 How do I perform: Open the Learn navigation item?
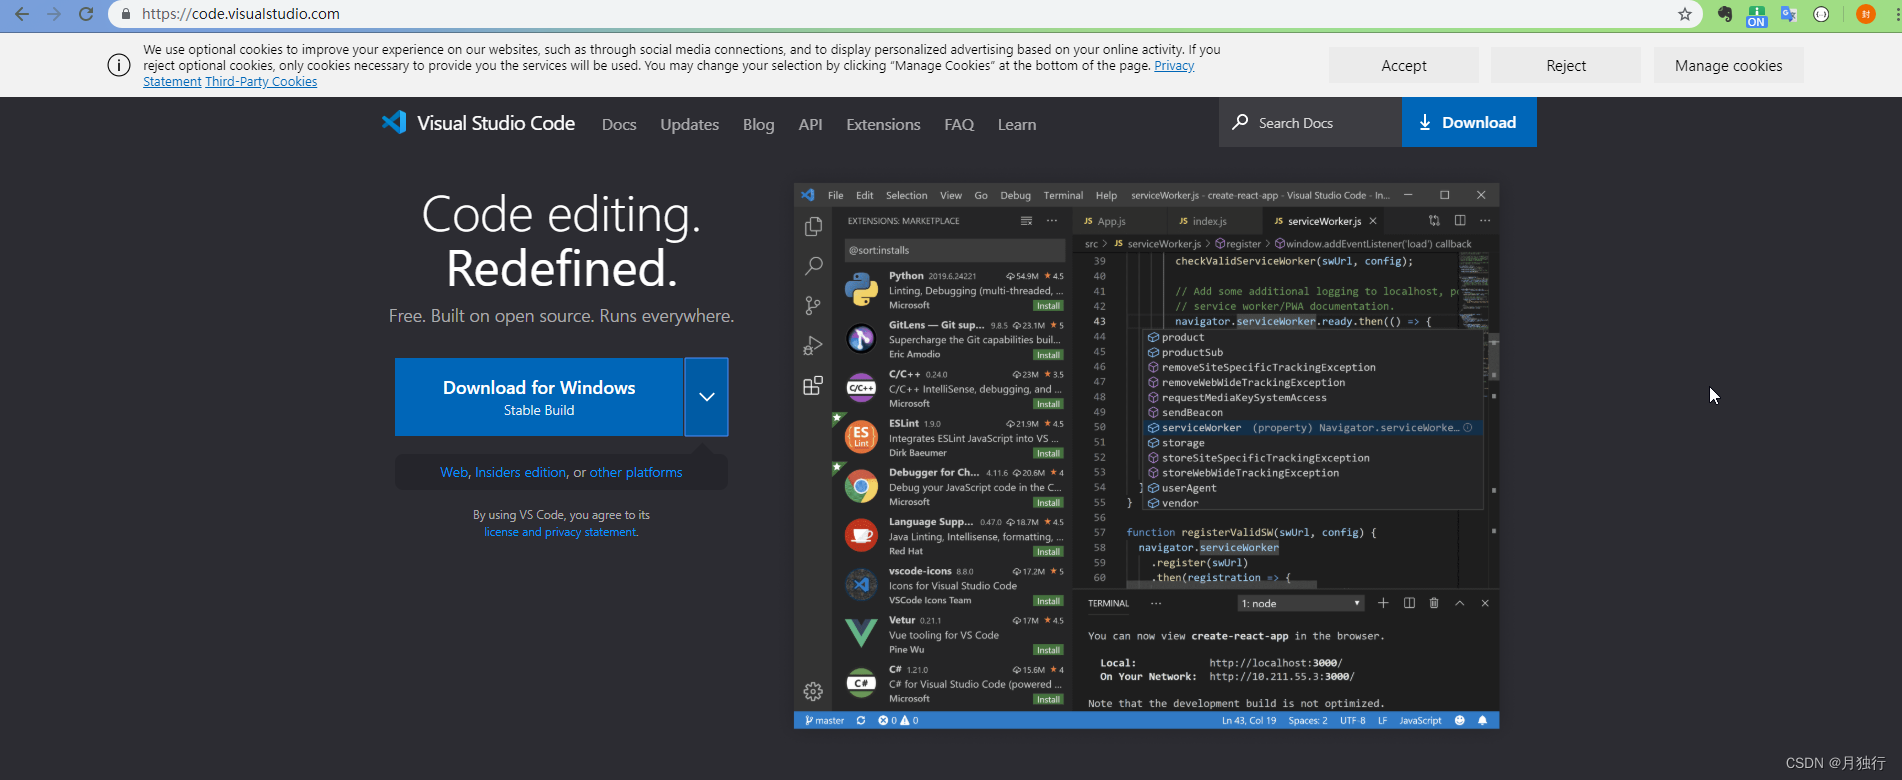(x=1017, y=124)
